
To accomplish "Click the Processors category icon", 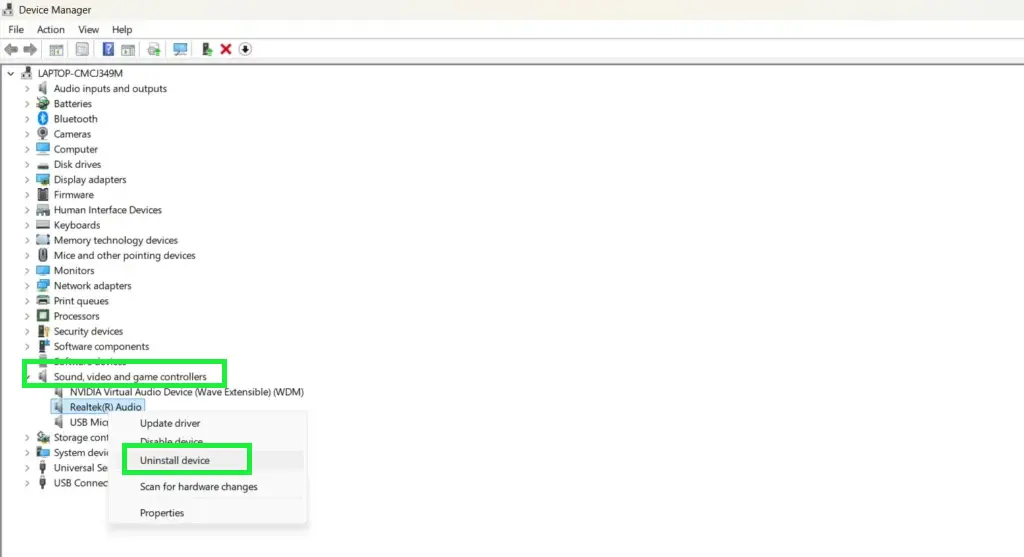I will tap(42, 316).
